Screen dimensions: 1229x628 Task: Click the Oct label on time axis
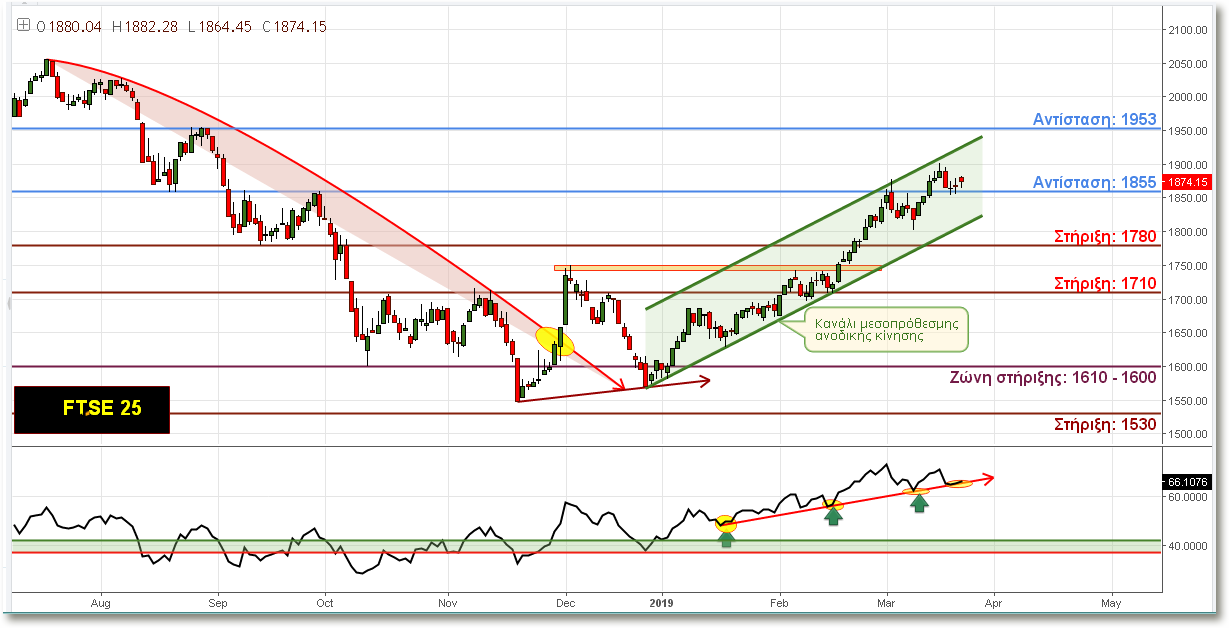point(323,604)
